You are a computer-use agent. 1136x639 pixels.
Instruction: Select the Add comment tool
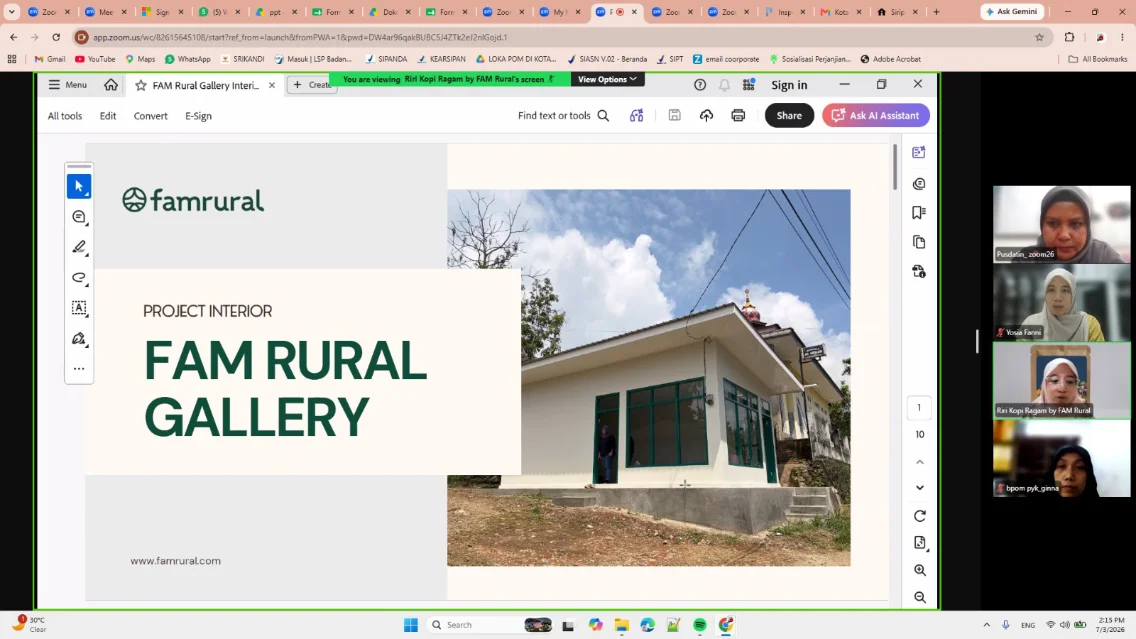[x=79, y=217]
